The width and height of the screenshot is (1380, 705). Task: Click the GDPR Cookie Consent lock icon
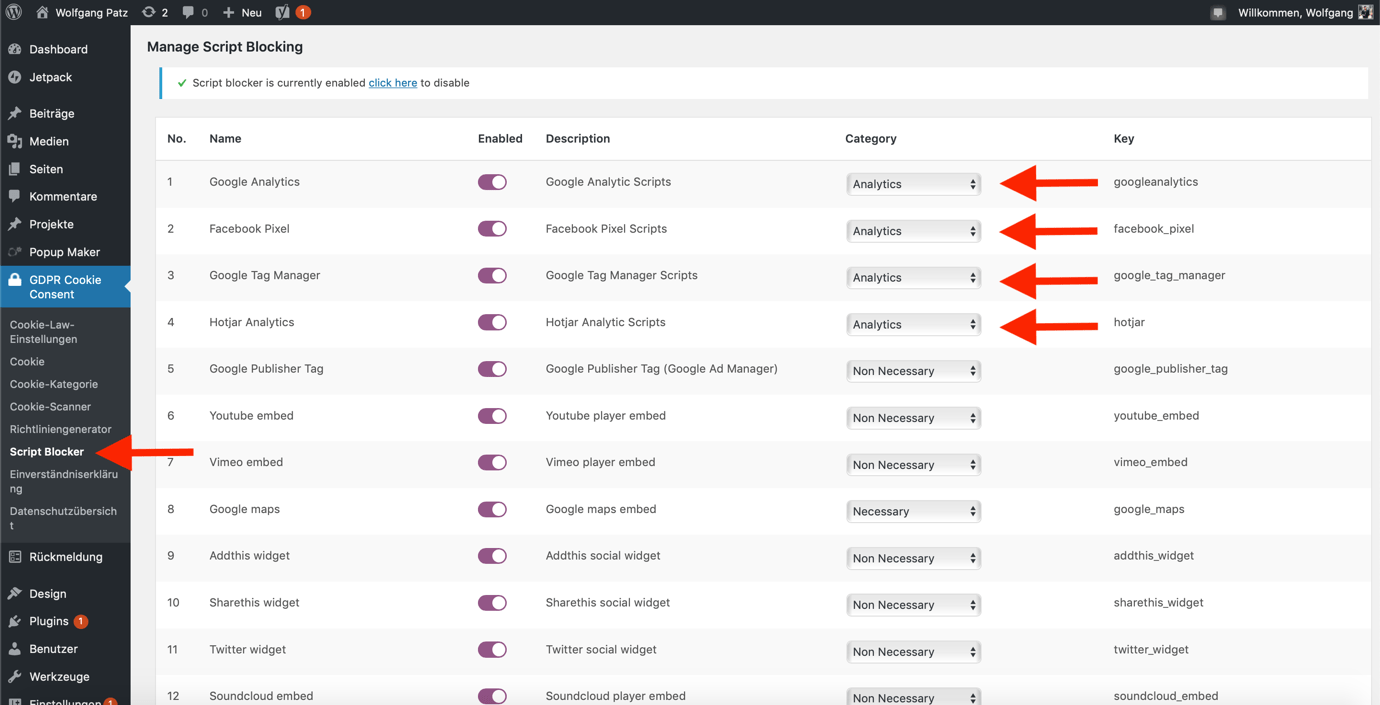click(x=15, y=281)
